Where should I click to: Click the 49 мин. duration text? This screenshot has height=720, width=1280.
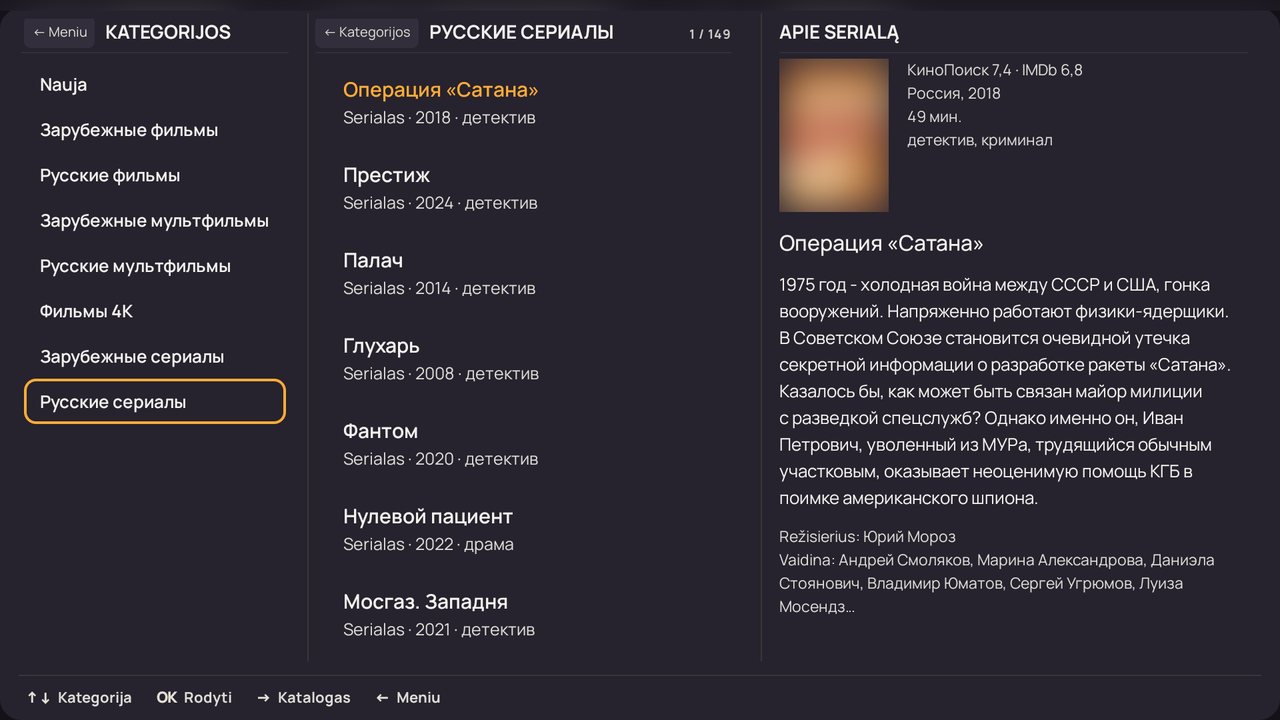click(x=935, y=117)
